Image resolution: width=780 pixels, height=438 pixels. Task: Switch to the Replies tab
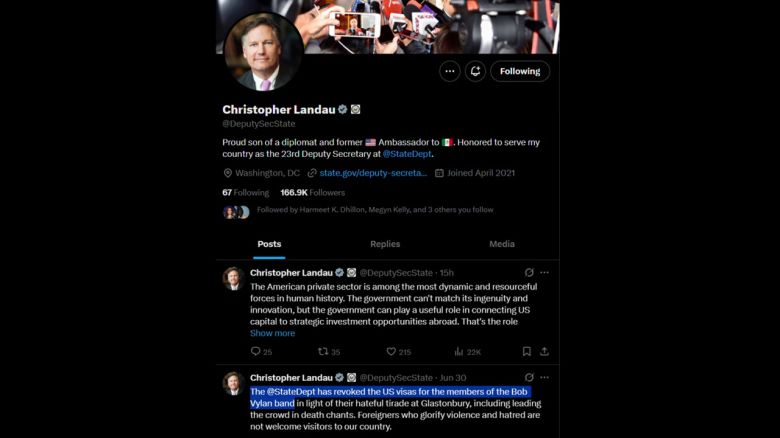(385, 244)
